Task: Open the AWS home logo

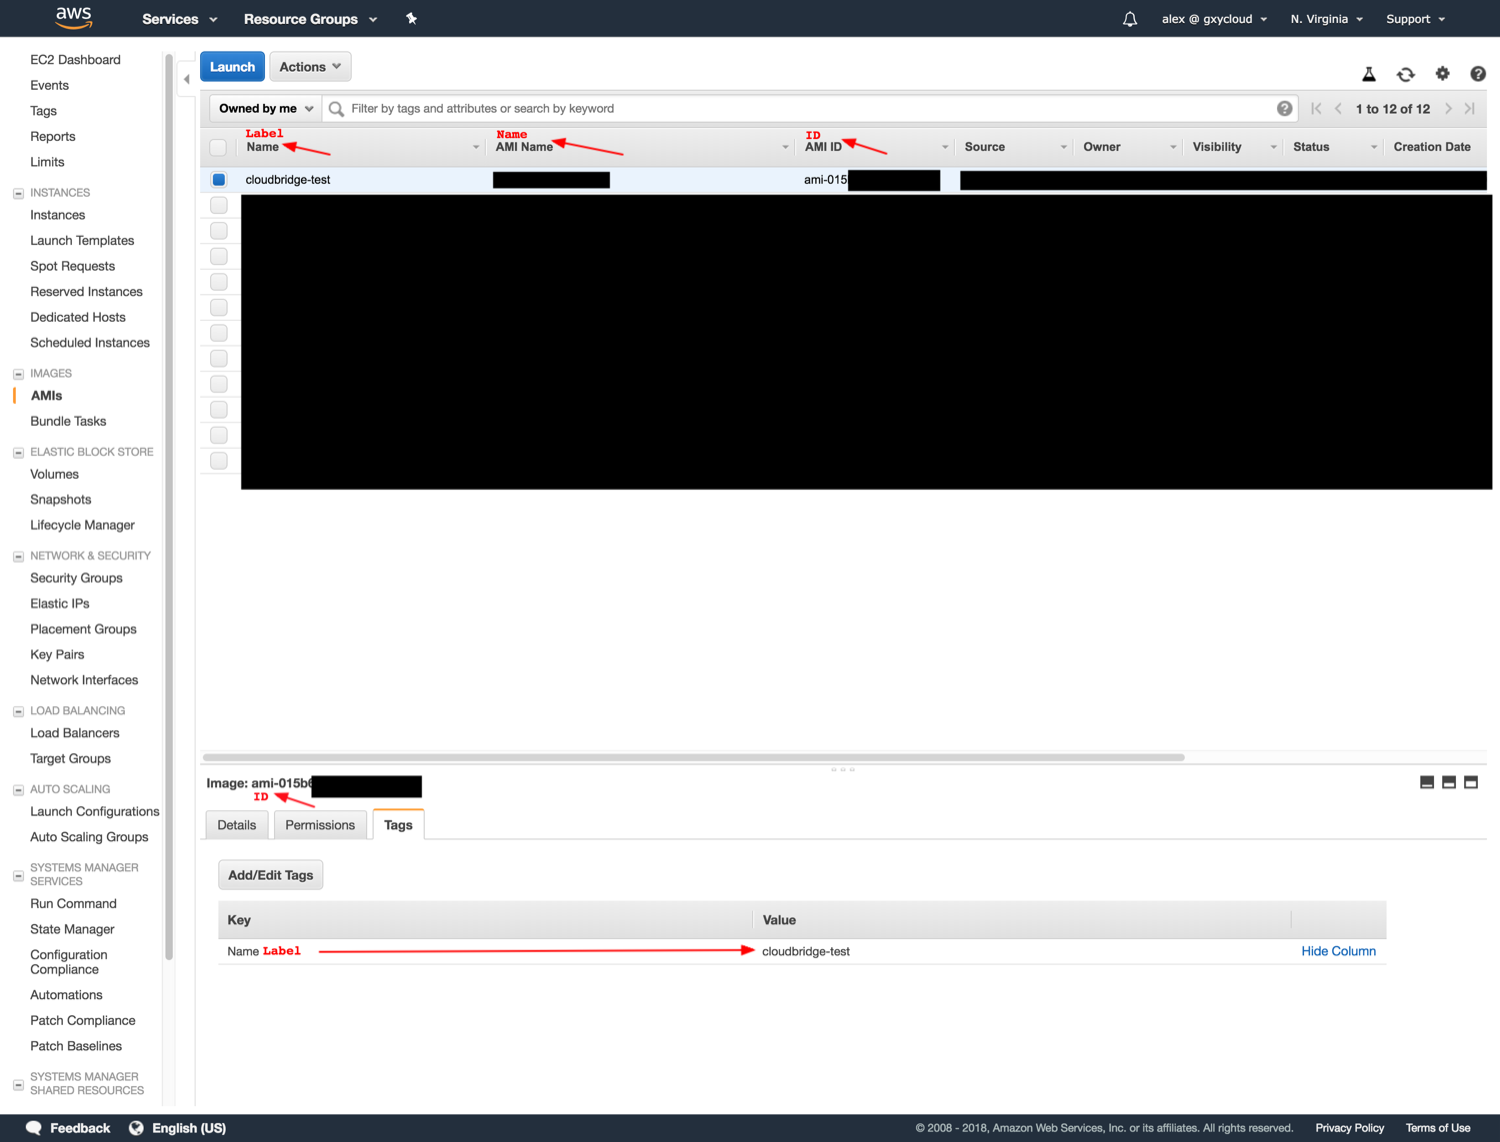Action: pyautogui.click(x=74, y=18)
